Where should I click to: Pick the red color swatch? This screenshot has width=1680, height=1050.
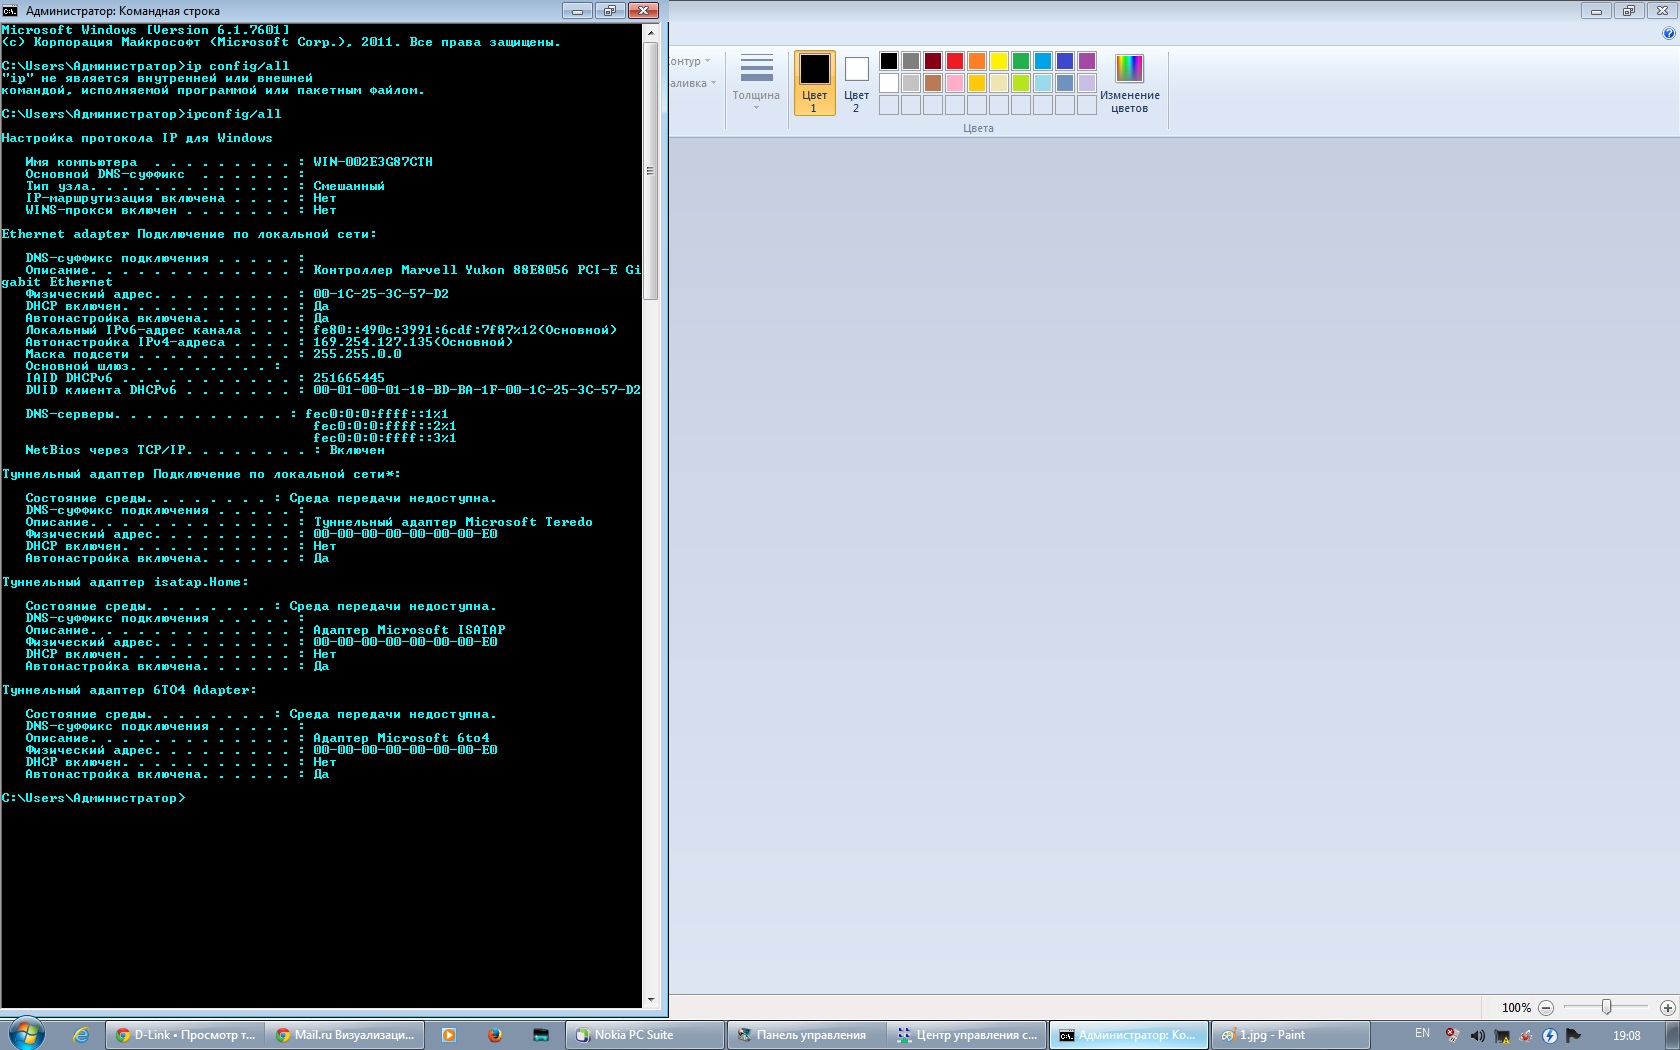point(955,61)
